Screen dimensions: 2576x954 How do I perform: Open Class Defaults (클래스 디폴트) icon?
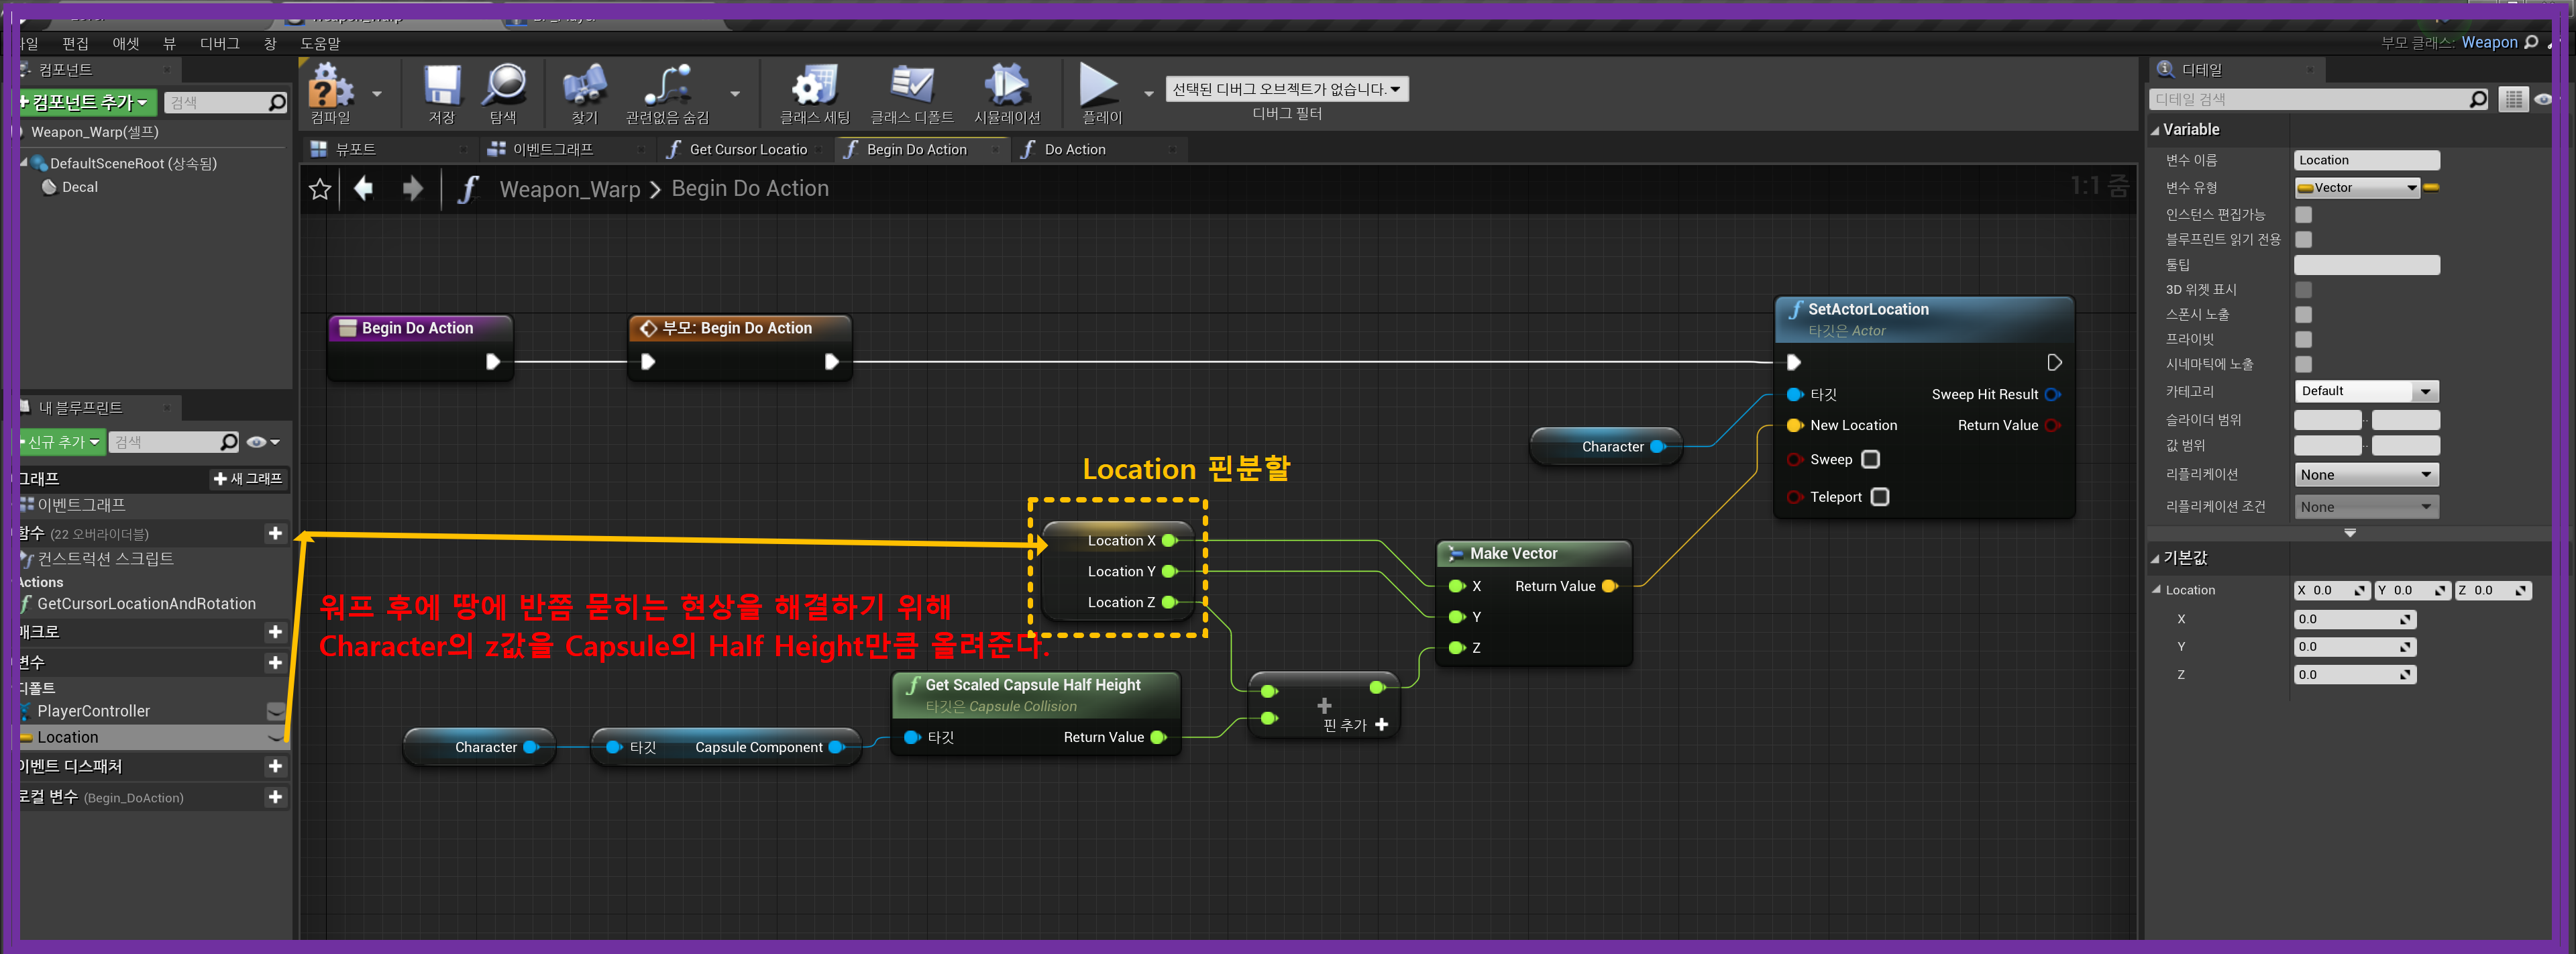click(912, 85)
